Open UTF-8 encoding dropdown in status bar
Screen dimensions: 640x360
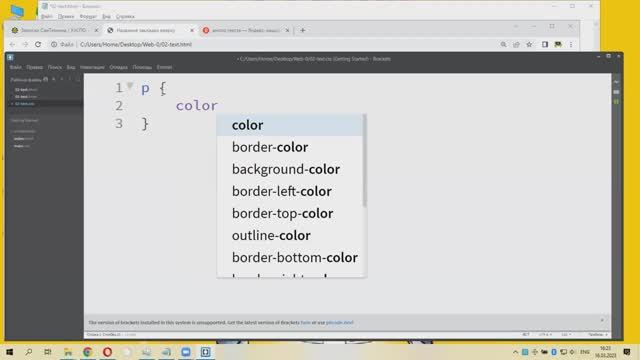(x=545, y=334)
